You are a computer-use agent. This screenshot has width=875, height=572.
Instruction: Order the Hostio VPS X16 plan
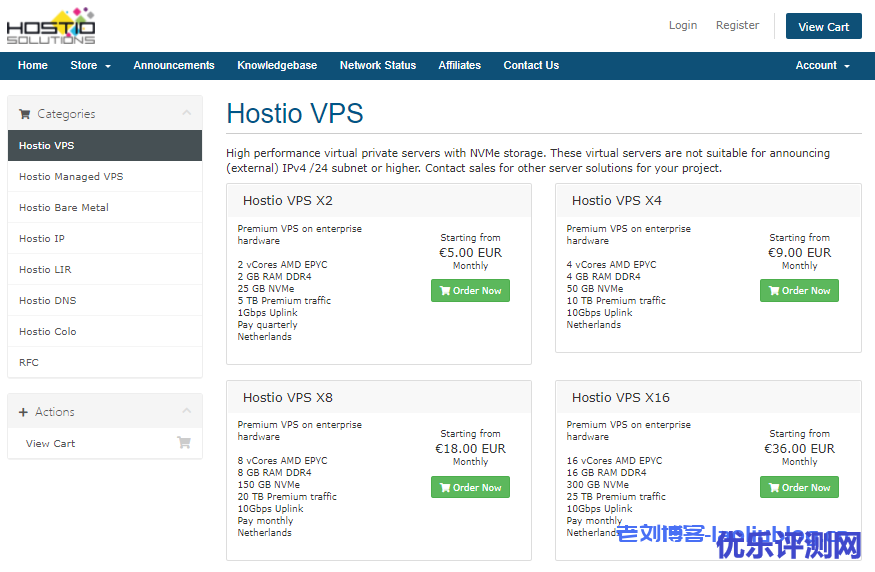(x=799, y=488)
